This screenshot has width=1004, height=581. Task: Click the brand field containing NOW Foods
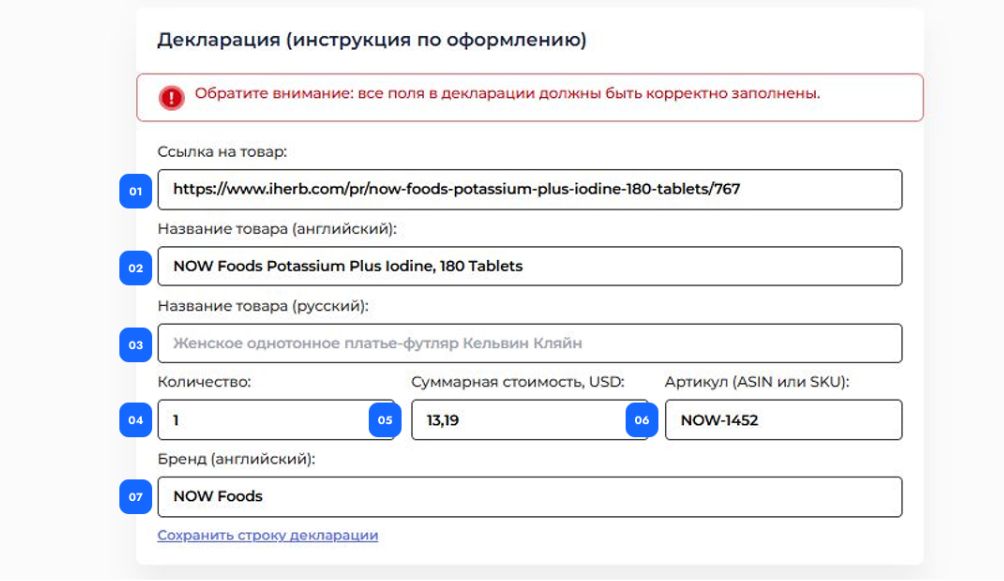click(x=530, y=496)
